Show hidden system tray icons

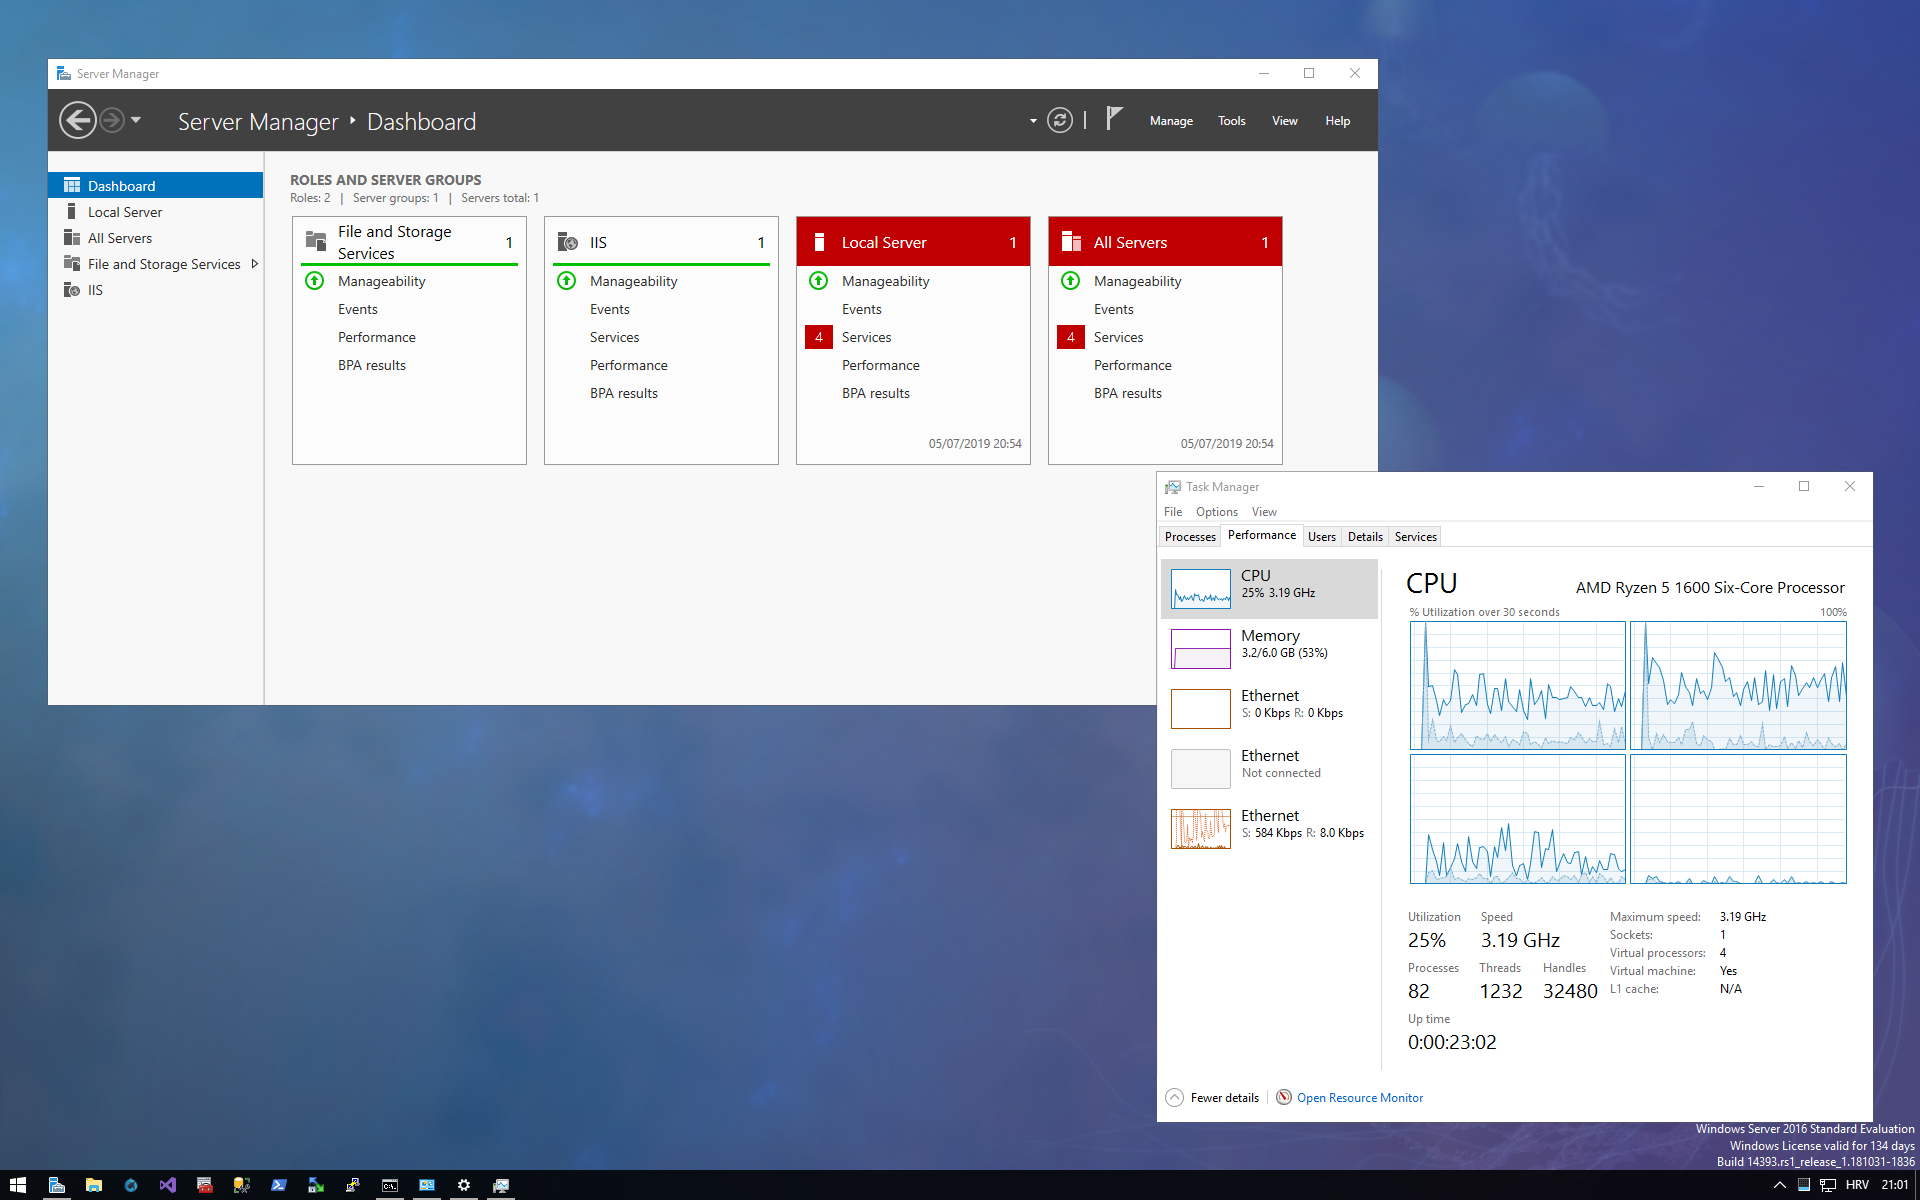click(x=1779, y=1185)
